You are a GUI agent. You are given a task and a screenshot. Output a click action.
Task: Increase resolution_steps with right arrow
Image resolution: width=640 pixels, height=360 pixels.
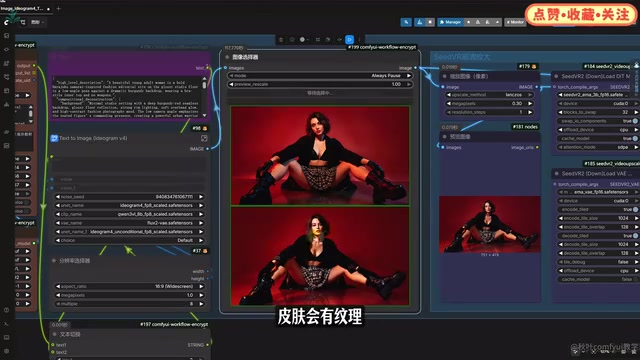pos(530,112)
